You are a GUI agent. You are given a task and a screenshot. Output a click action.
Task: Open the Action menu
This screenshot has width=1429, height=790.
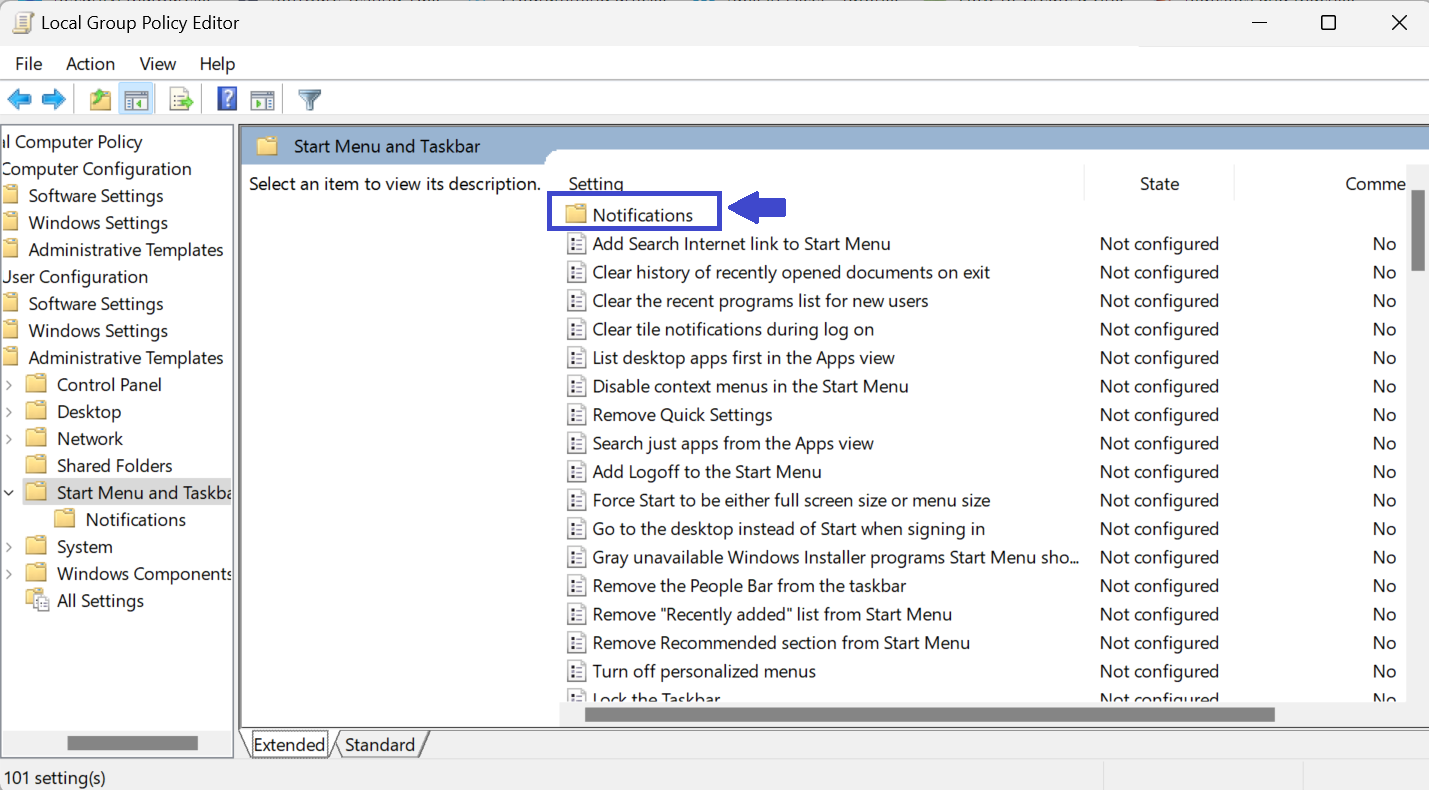pos(90,64)
